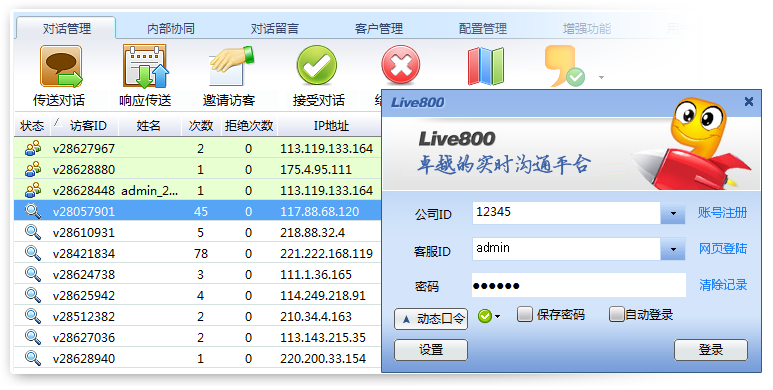The width and height of the screenshot is (773, 390).
Task: Switch to the 对话留言 tab
Action: click(275, 29)
